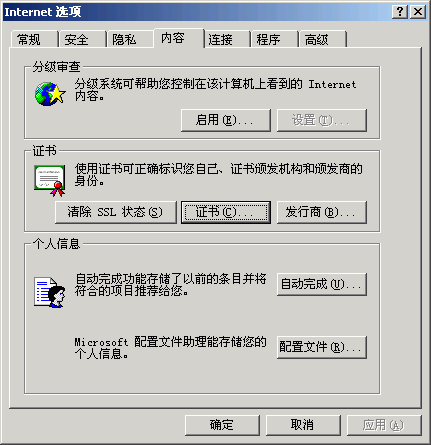Select the 内容 tab

[178, 38]
